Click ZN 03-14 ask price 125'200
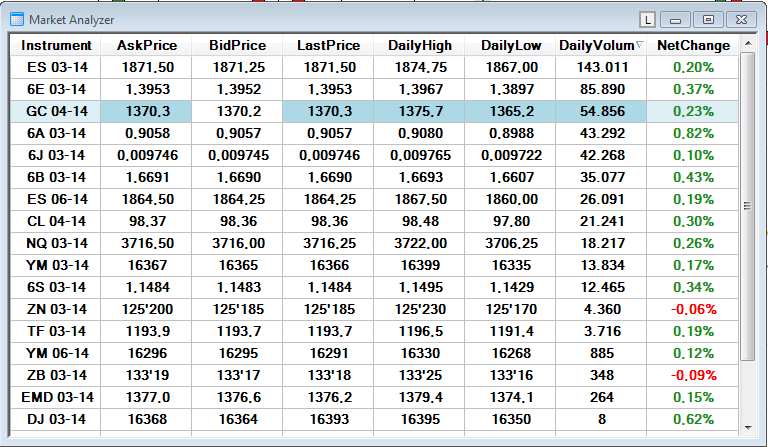768x447 pixels. click(x=147, y=309)
